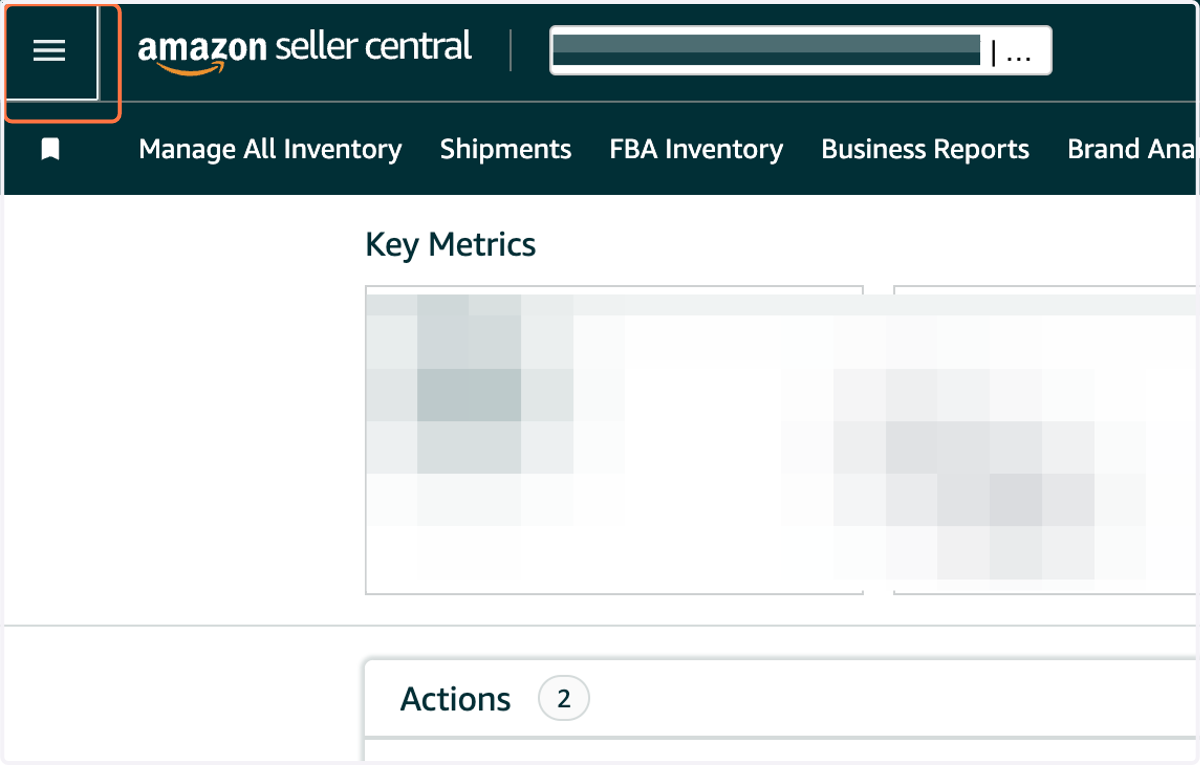Open the first blurred Key Metrics card
This screenshot has width=1200, height=765.
tap(614, 440)
